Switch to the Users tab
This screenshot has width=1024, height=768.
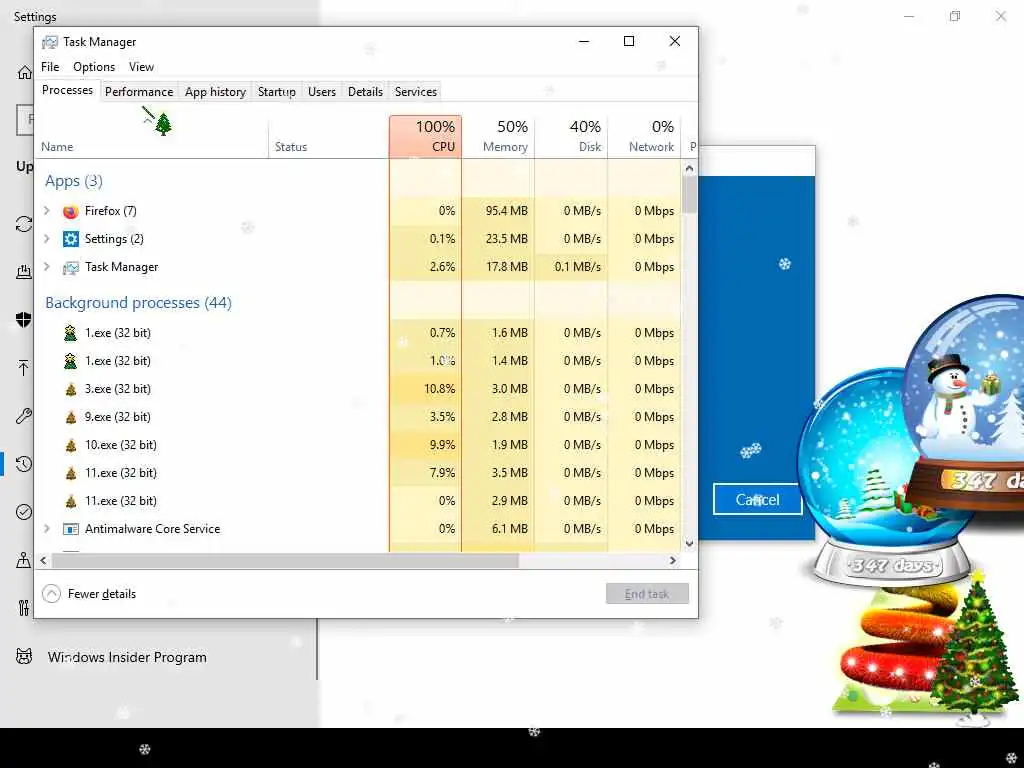(322, 92)
